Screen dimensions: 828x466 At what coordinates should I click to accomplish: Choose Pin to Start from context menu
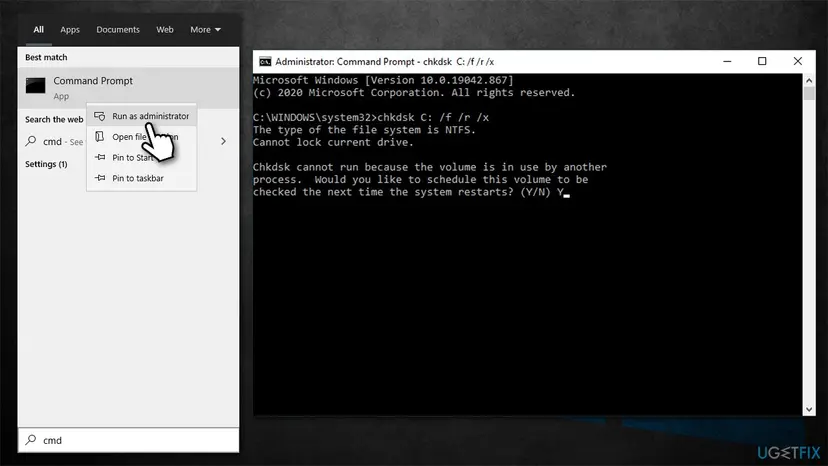pyautogui.click(x=142, y=157)
